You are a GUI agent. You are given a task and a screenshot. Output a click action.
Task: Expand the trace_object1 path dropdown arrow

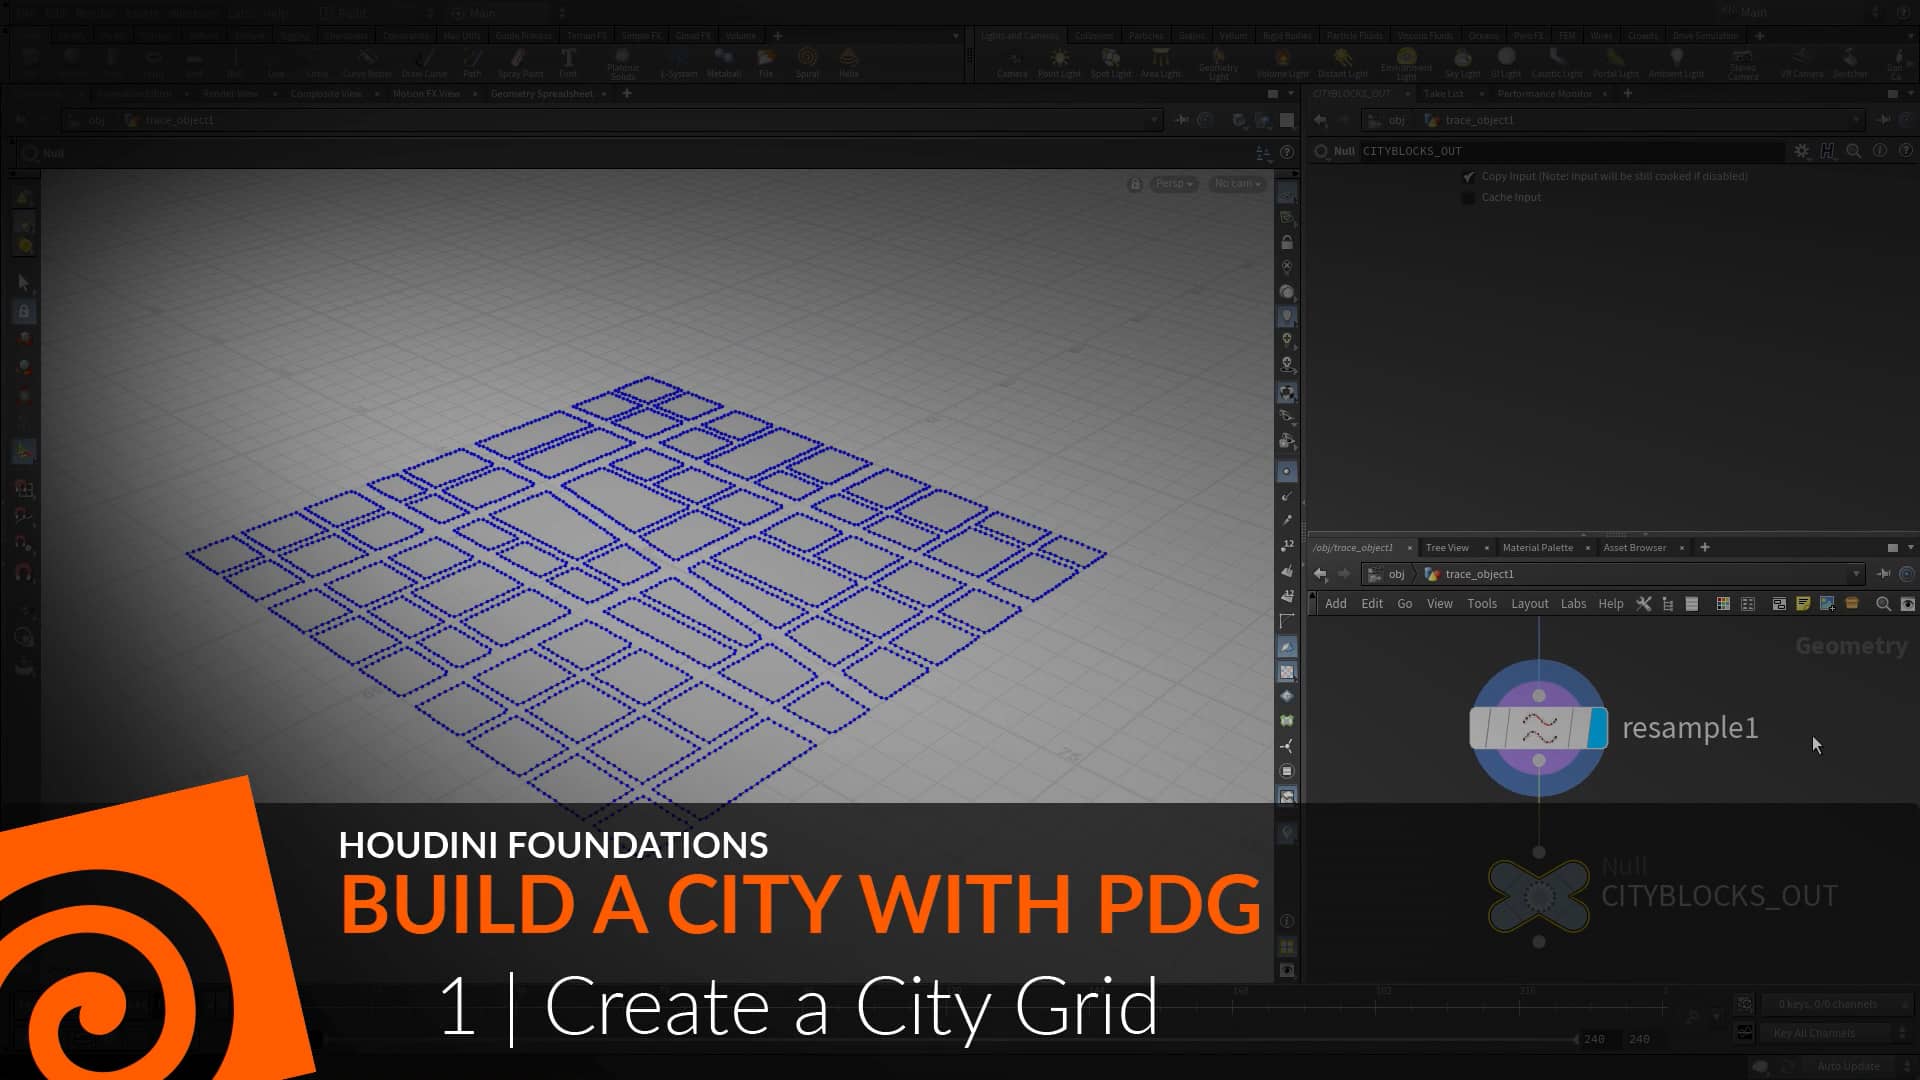(1856, 574)
